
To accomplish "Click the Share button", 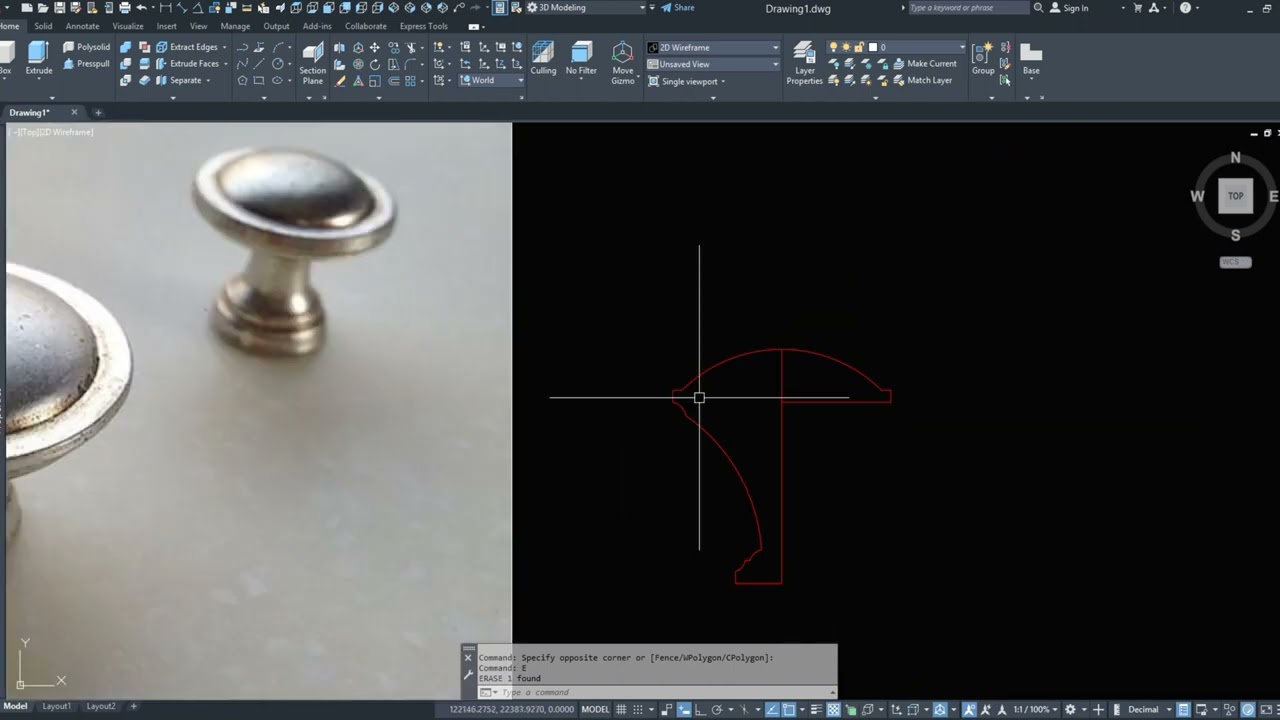I will tap(677, 8).
